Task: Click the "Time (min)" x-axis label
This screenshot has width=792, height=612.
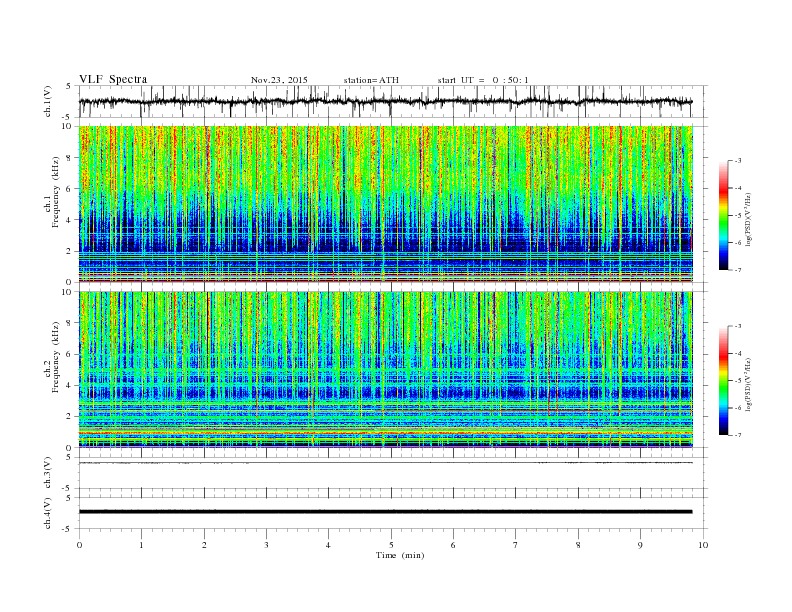Action: coord(400,555)
